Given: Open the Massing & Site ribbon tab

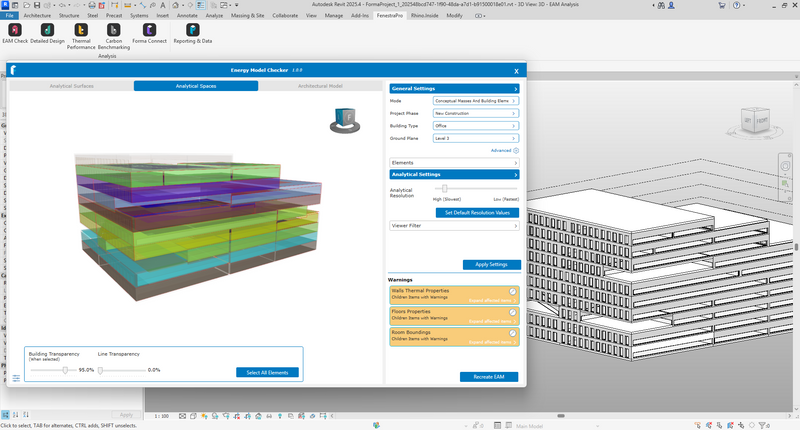Looking at the screenshot, I should click(x=247, y=16).
